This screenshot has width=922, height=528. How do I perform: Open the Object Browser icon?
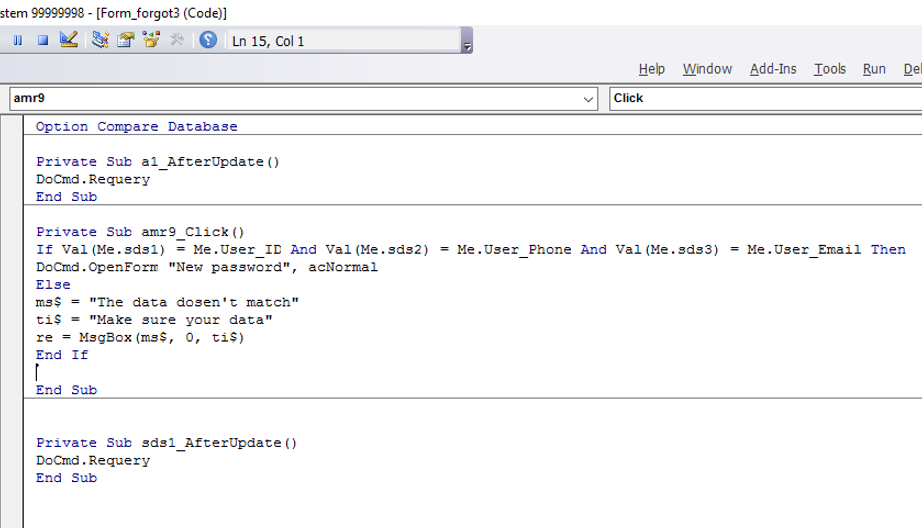[152, 40]
